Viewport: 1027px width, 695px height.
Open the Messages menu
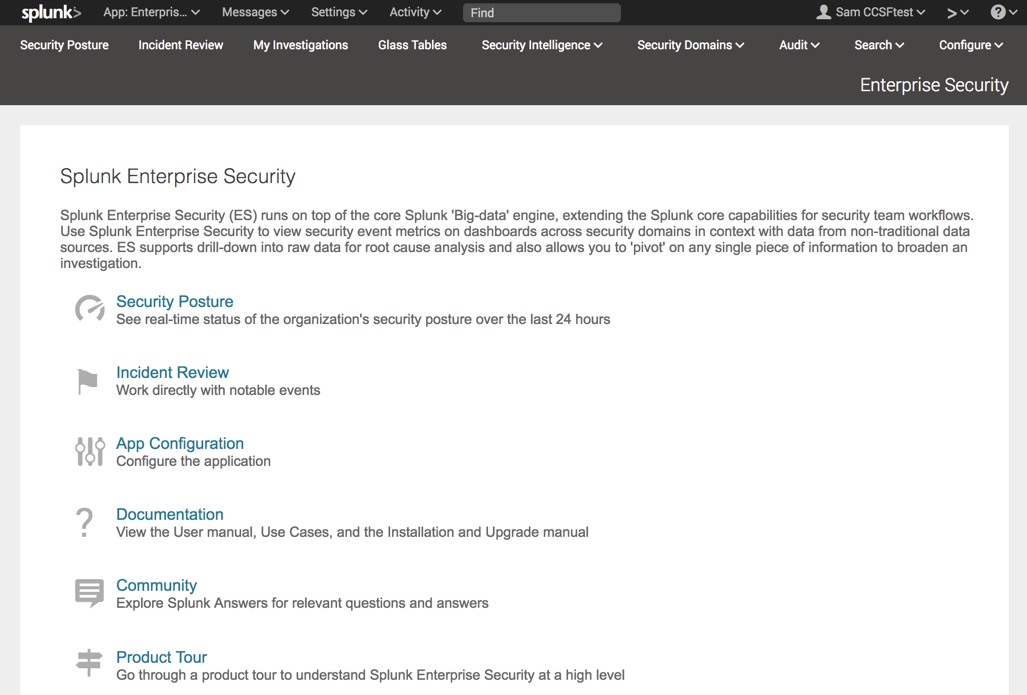(x=255, y=13)
